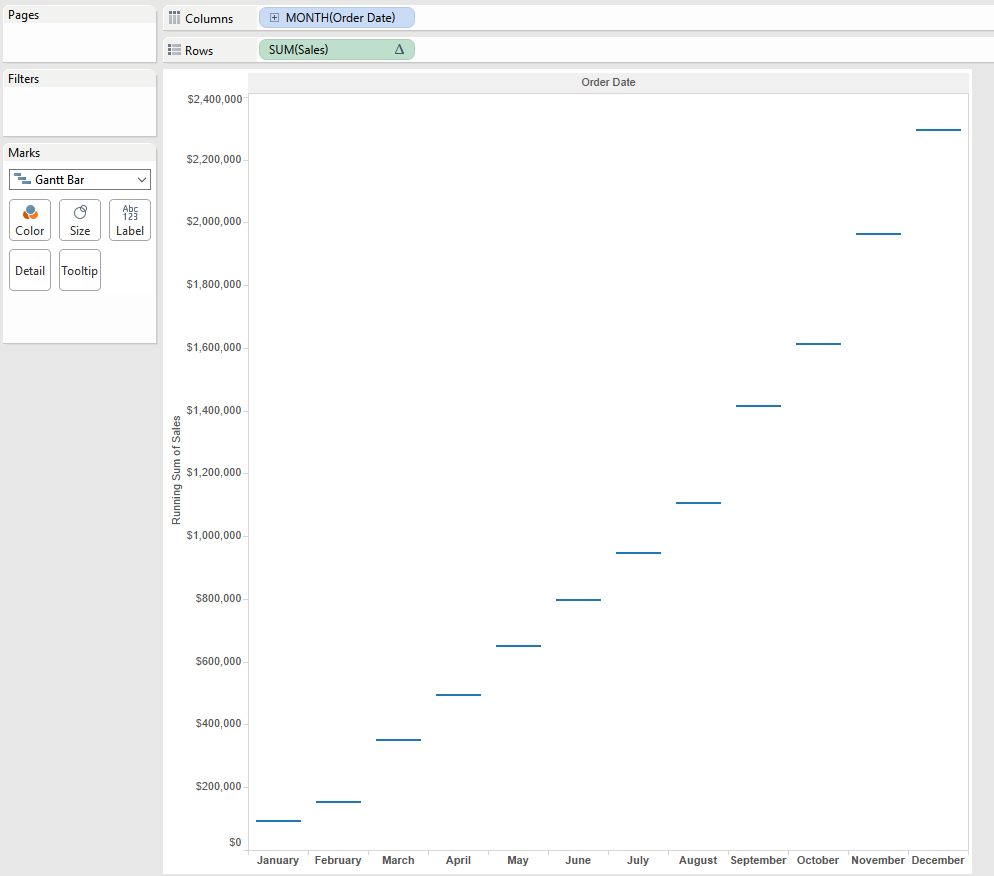The image size is (994, 876).
Task: Click the Pages shelf title
Action: click(23, 15)
